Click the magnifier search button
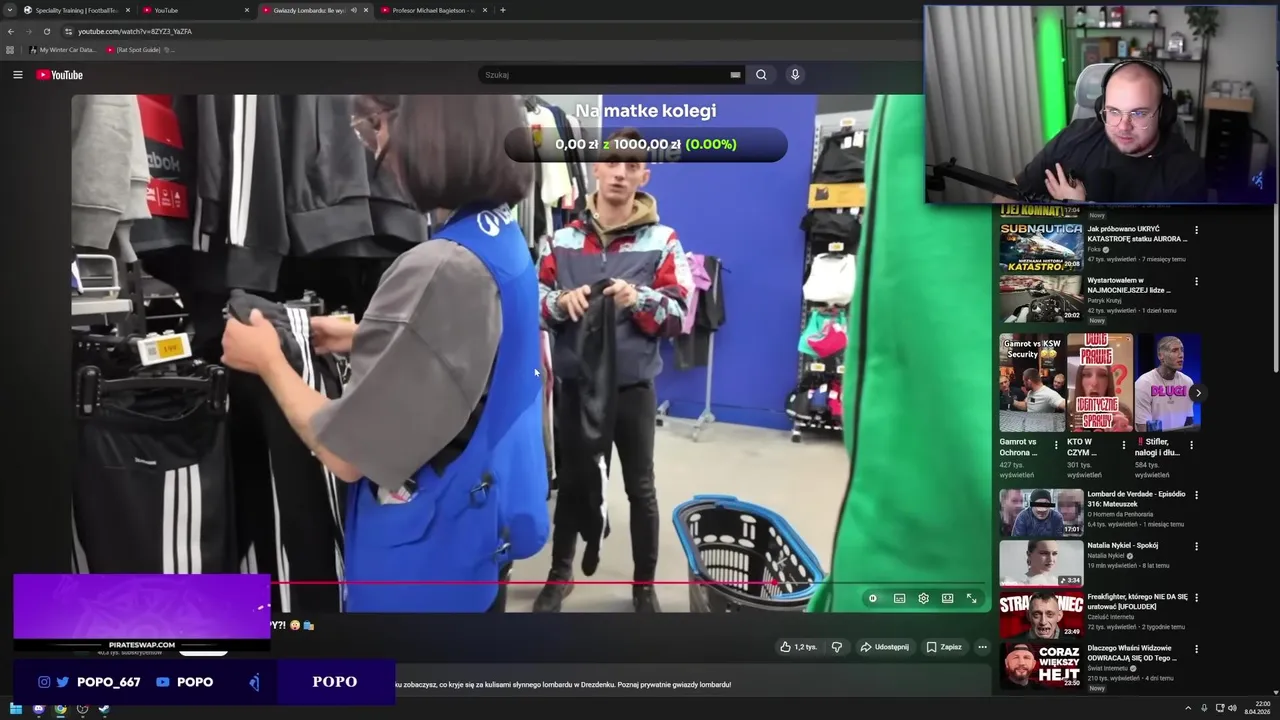Viewport: 1280px width, 720px height. pos(761,75)
